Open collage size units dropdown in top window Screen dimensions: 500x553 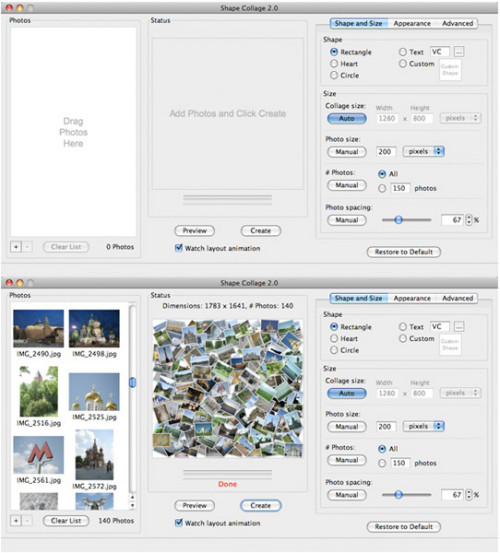tap(460, 118)
